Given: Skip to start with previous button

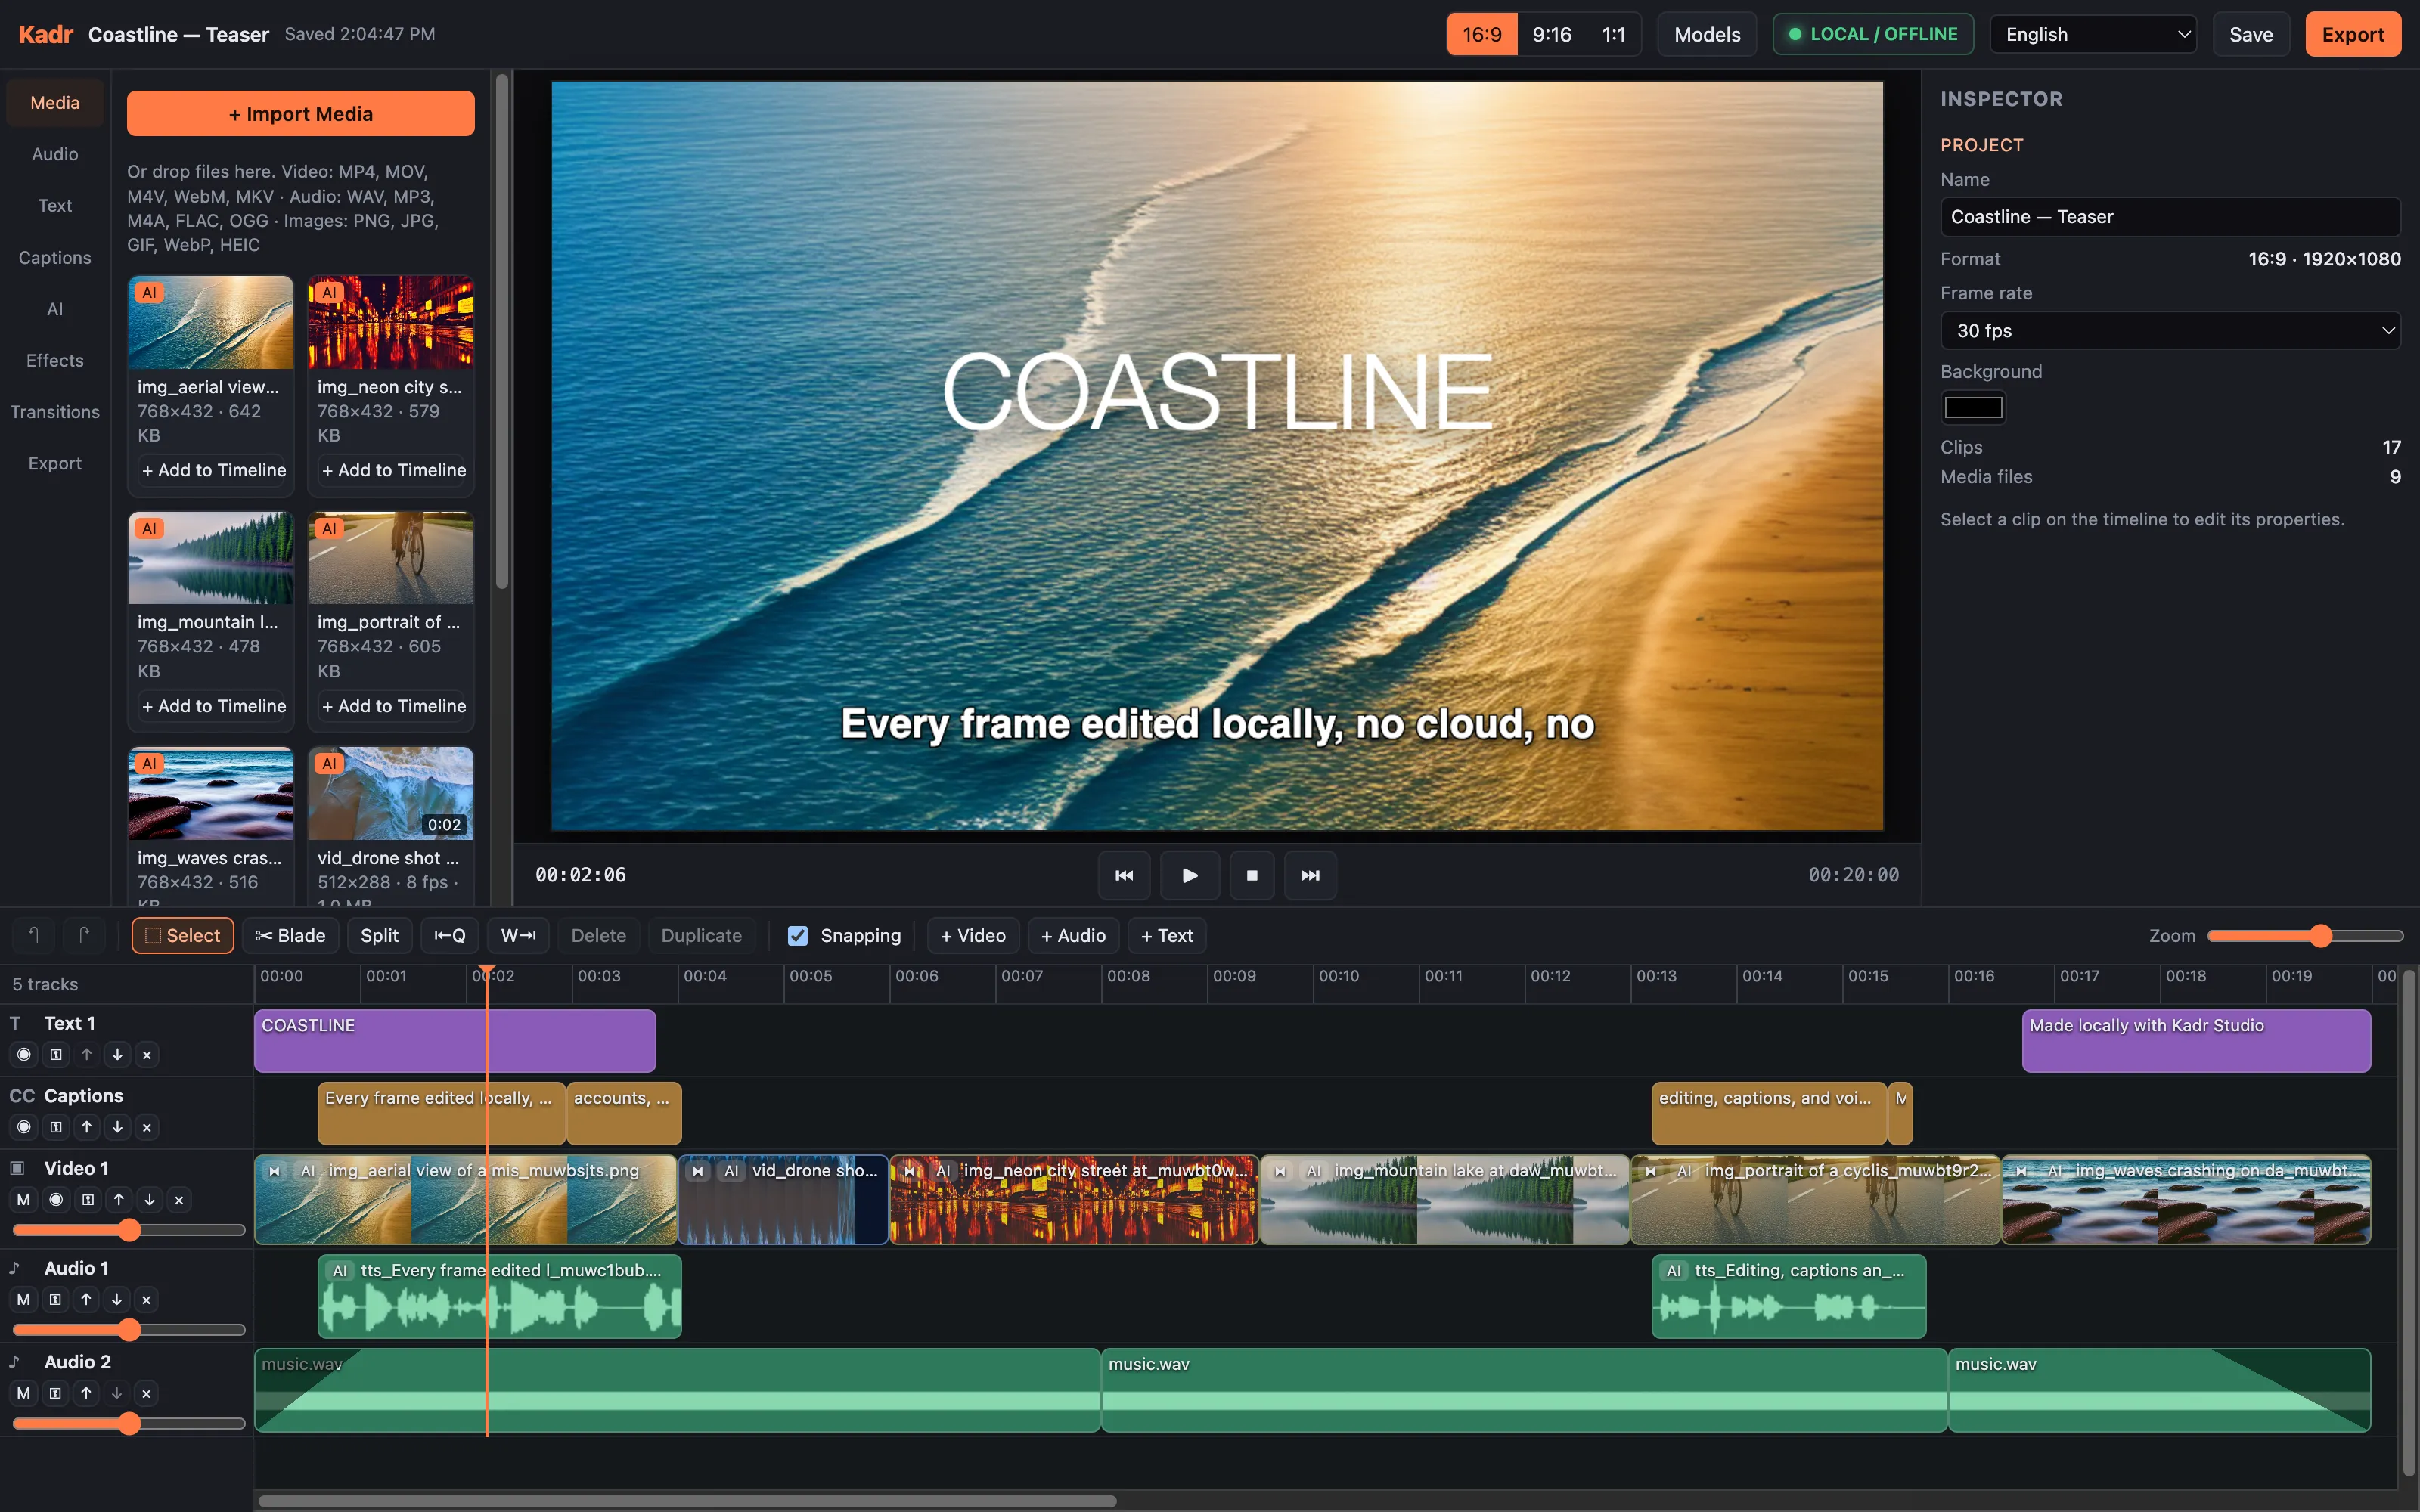Looking at the screenshot, I should click(1124, 875).
